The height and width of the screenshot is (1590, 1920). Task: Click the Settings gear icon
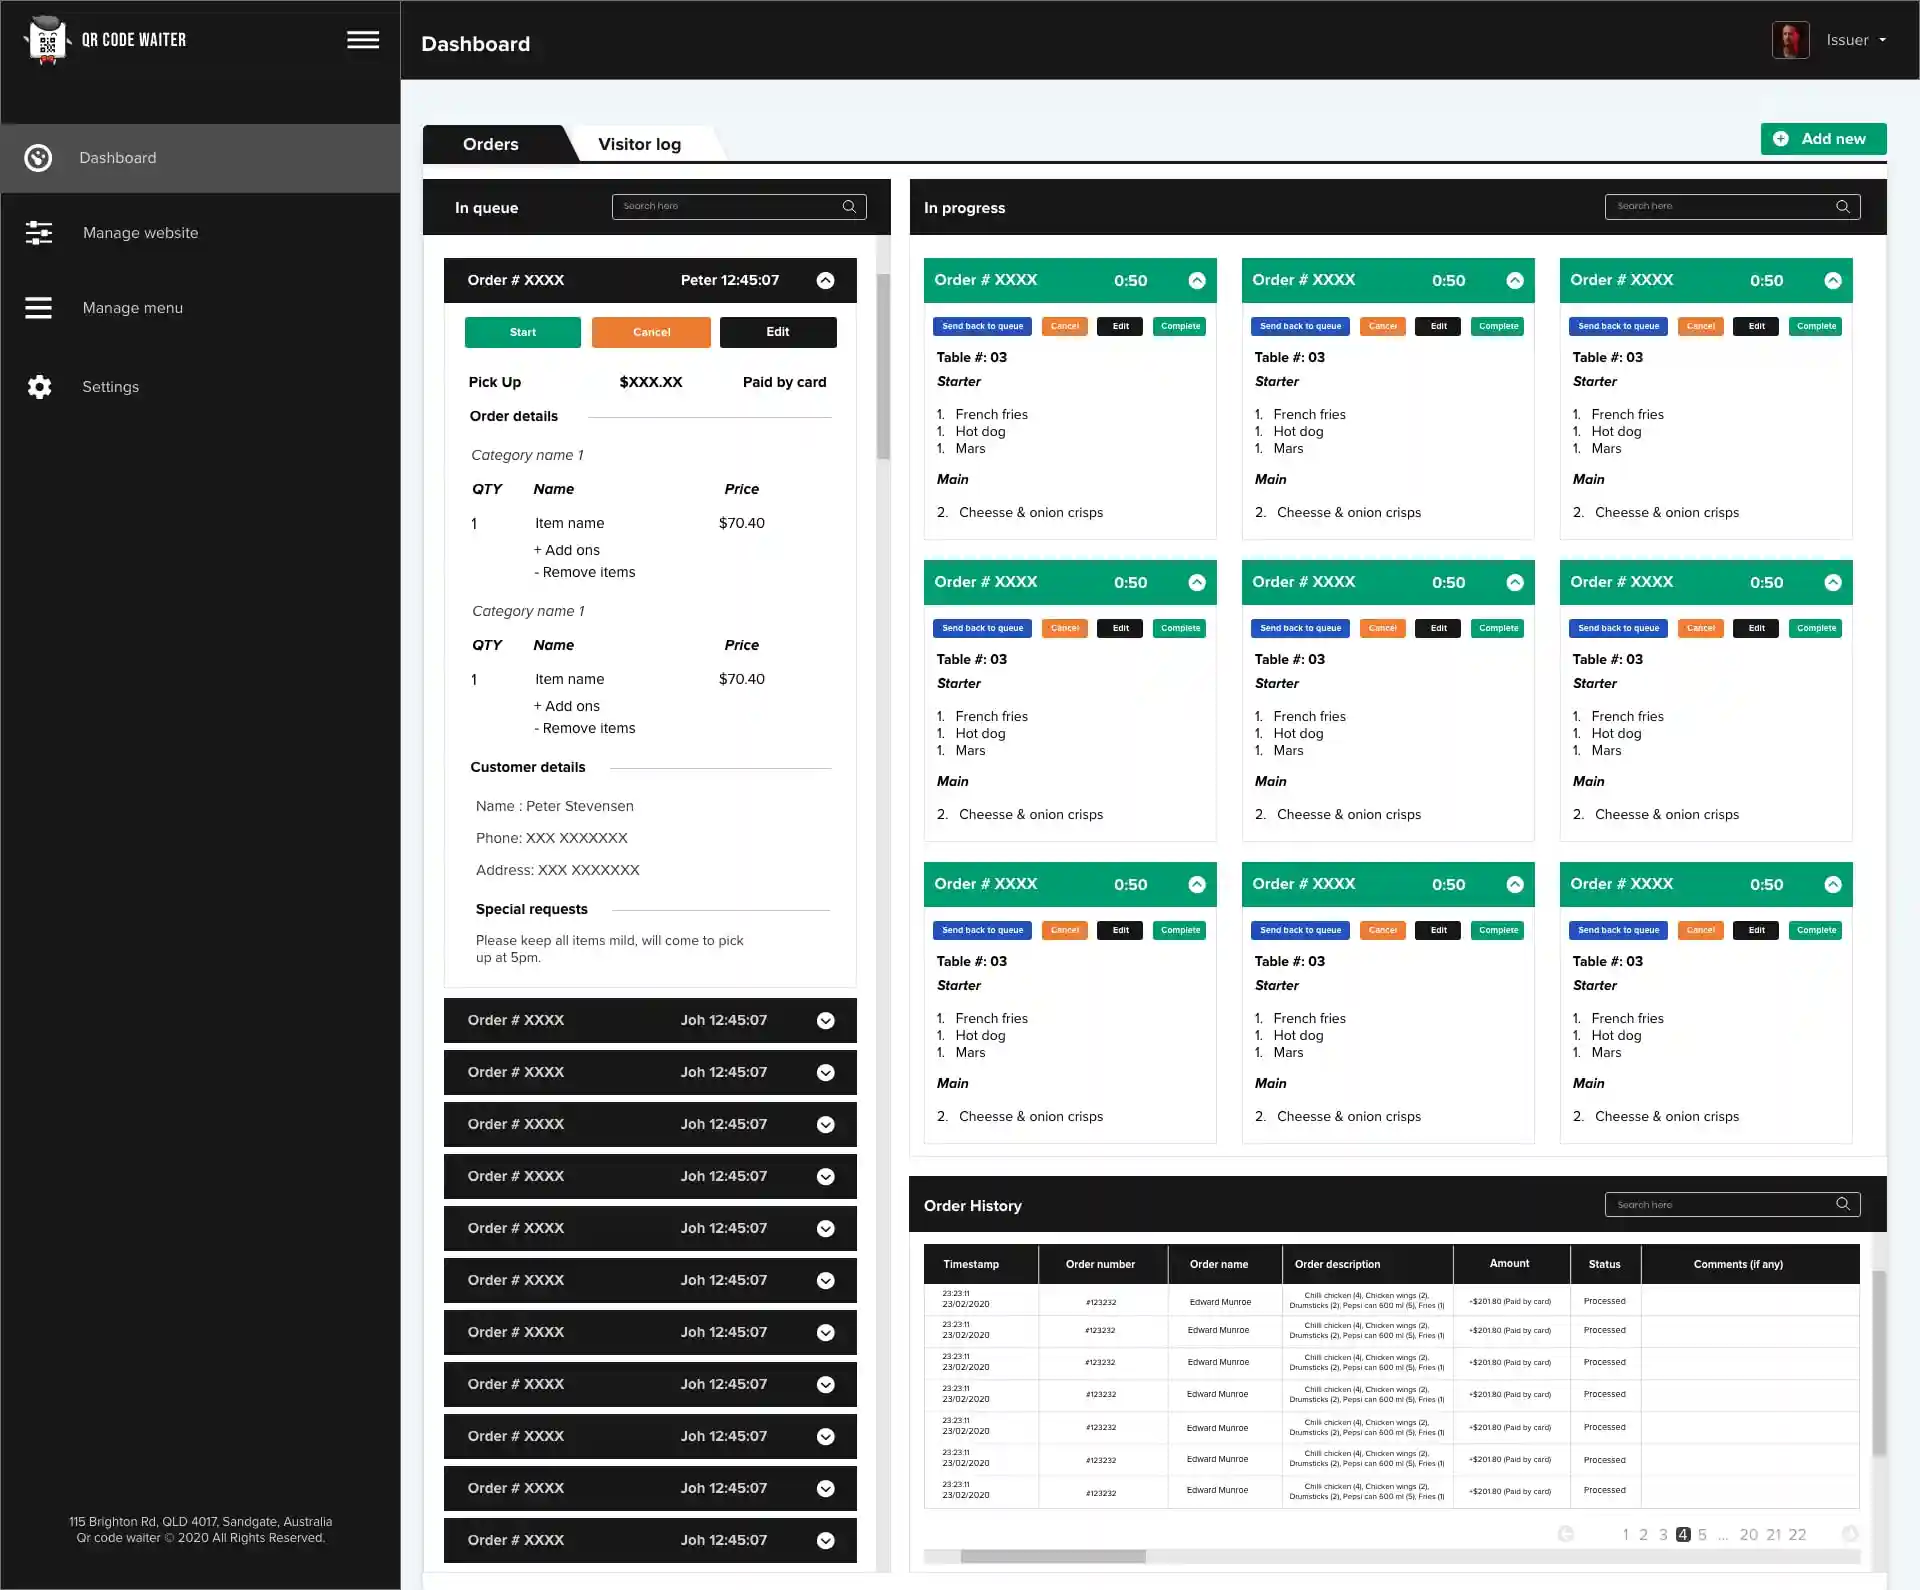point(39,387)
